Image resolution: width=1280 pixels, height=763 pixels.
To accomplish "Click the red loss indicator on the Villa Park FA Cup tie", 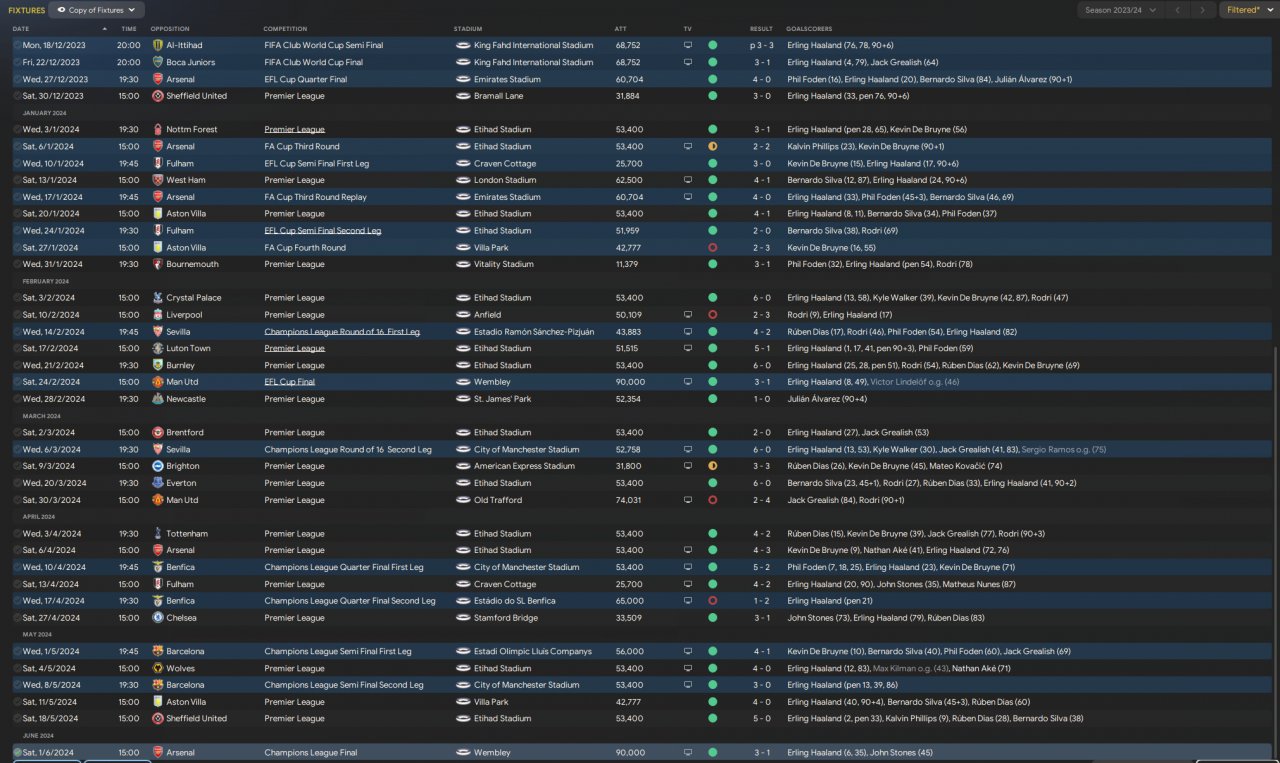I will pyautogui.click(x=712, y=247).
